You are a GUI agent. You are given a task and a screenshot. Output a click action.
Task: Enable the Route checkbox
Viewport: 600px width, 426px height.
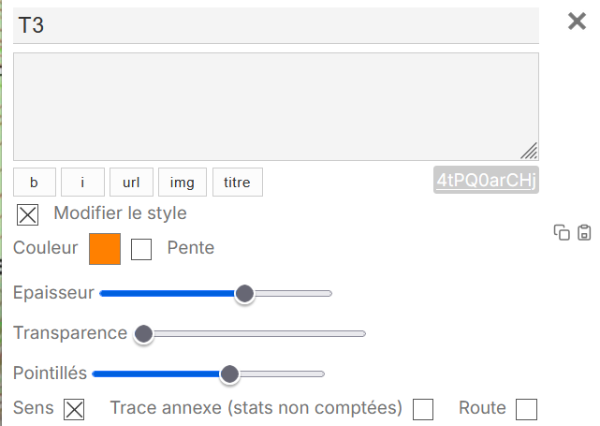tap(526, 409)
